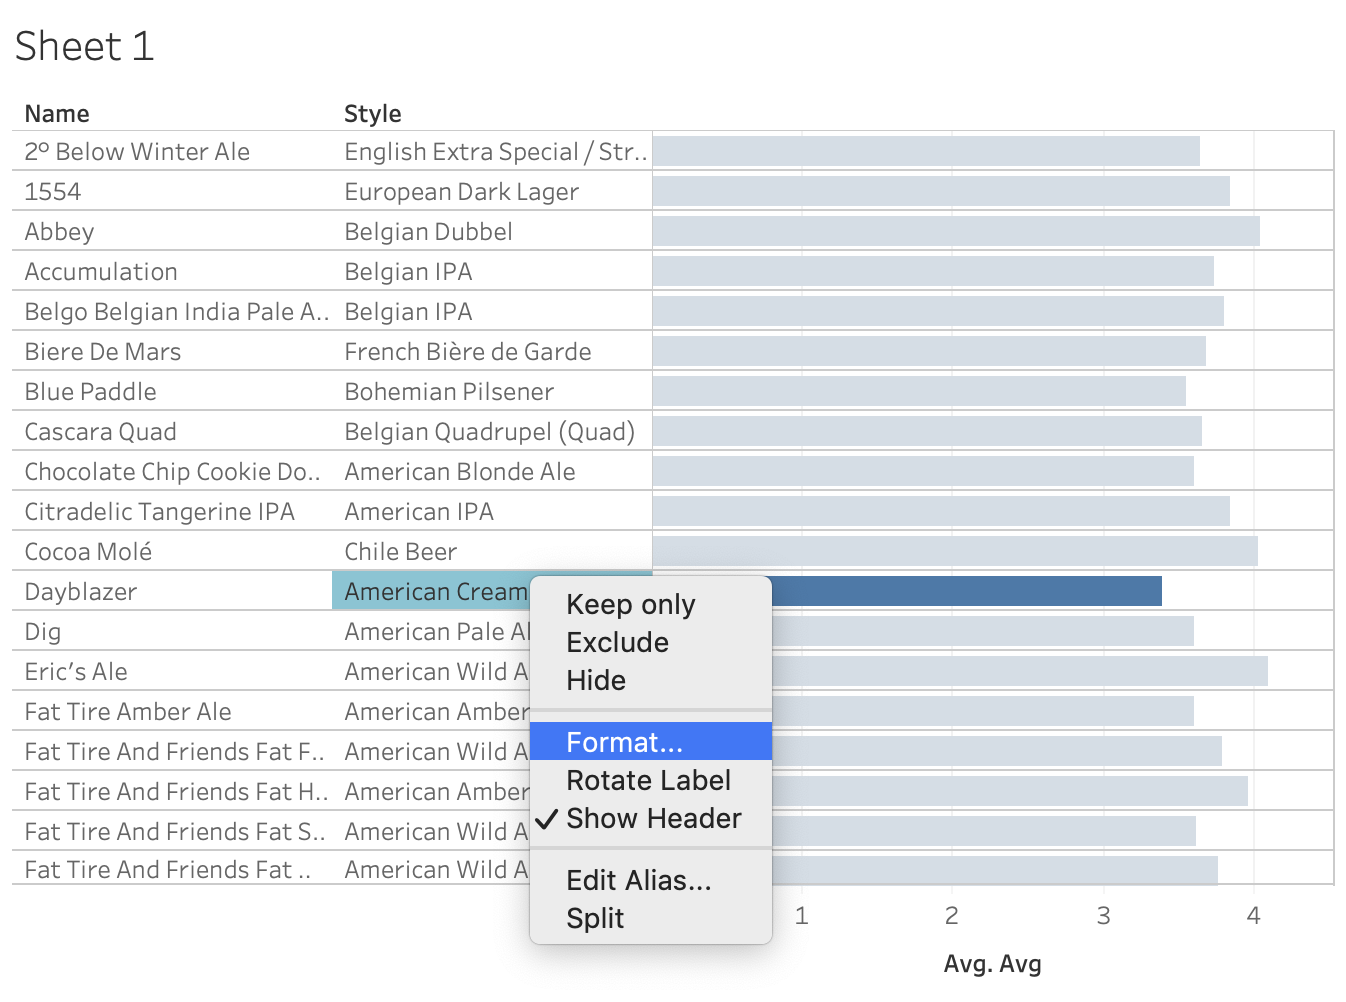Click Bohemian Pilsener style cell
This screenshot has height=1002, width=1346.
coord(449,391)
